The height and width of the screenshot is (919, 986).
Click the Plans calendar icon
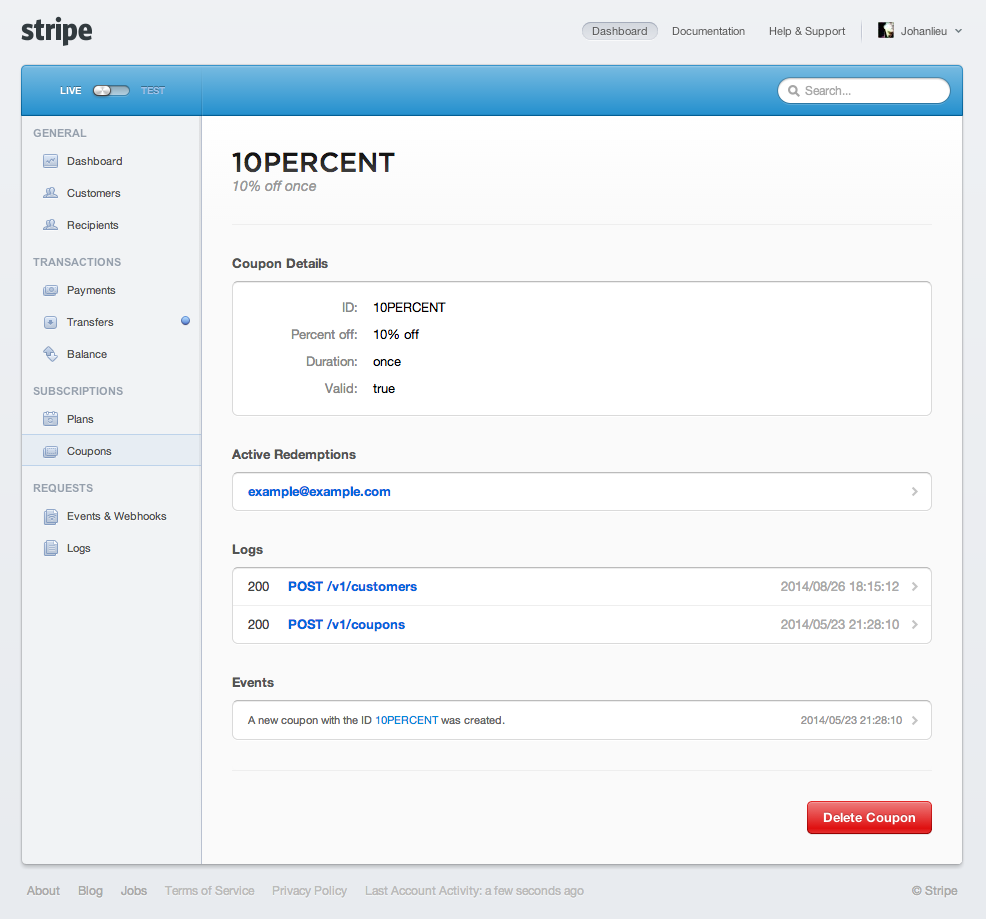point(50,418)
